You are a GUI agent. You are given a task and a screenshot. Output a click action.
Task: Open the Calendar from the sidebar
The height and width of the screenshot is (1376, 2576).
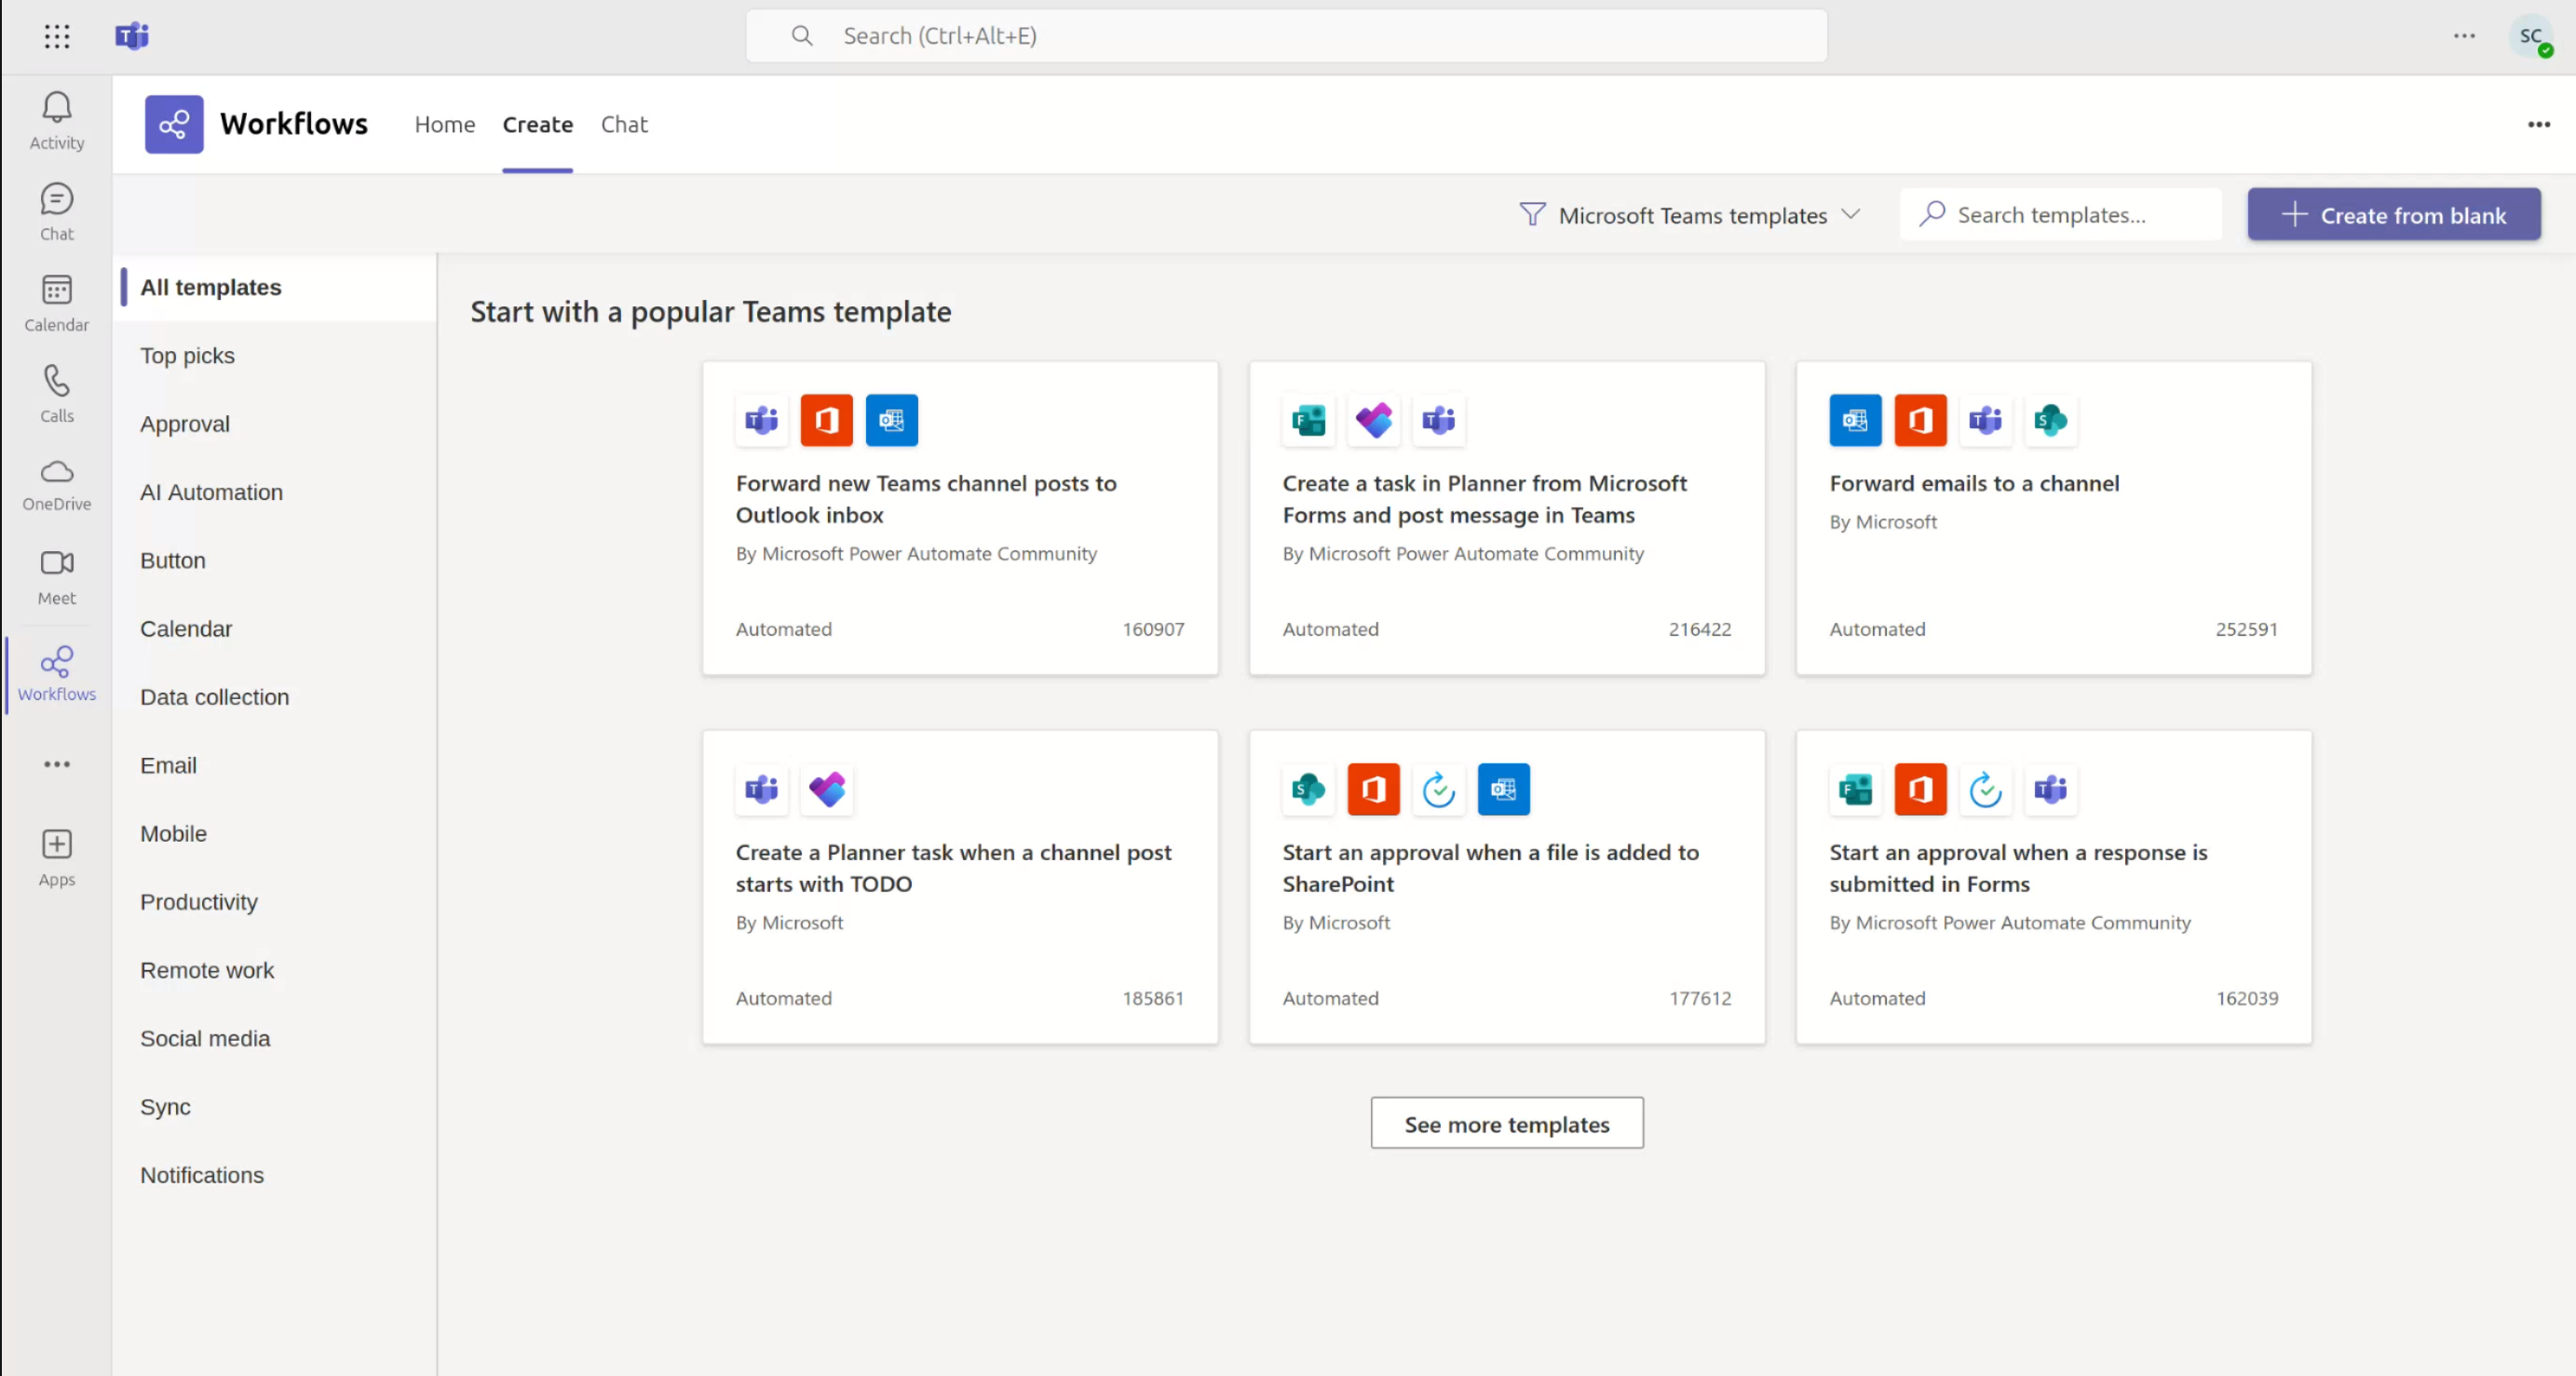click(56, 301)
